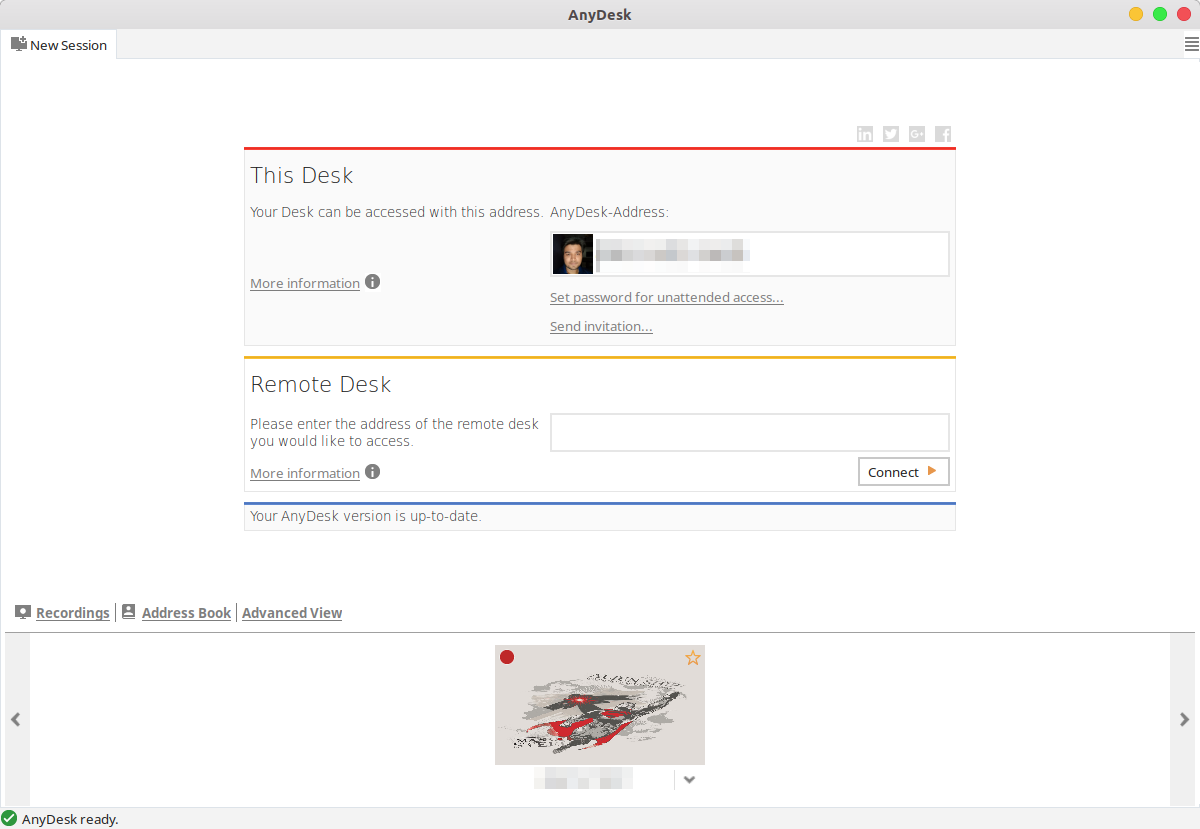Maximize the window with green button
The width and height of the screenshot is (1200, 829).
(1160, 14)
